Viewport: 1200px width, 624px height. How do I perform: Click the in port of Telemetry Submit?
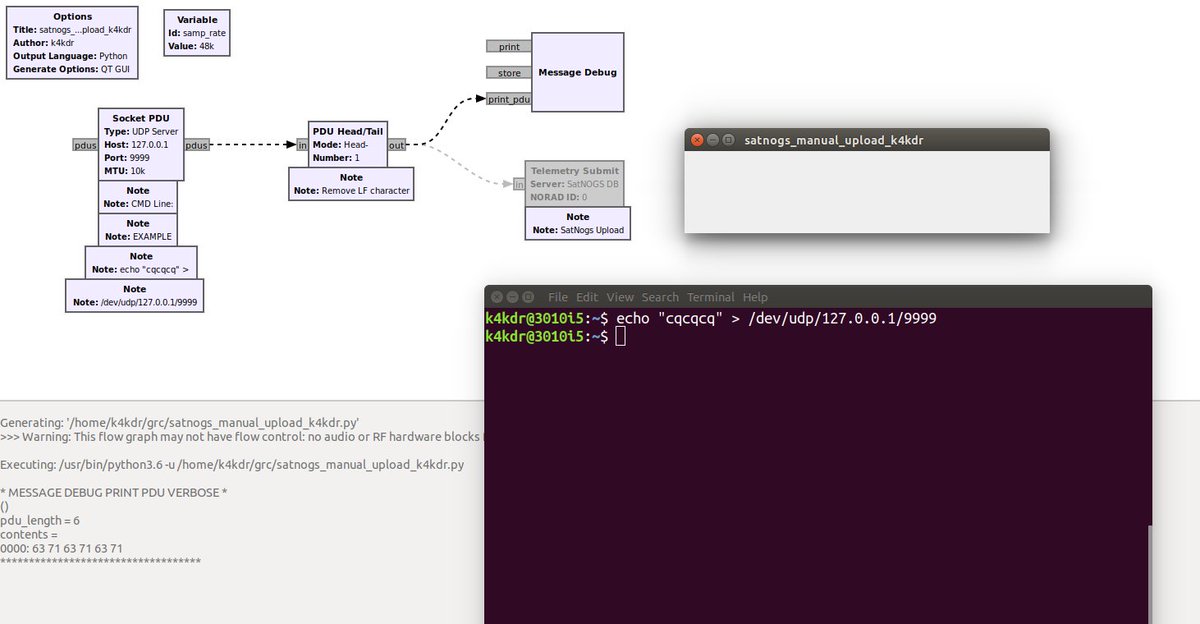tap(520, 184)
